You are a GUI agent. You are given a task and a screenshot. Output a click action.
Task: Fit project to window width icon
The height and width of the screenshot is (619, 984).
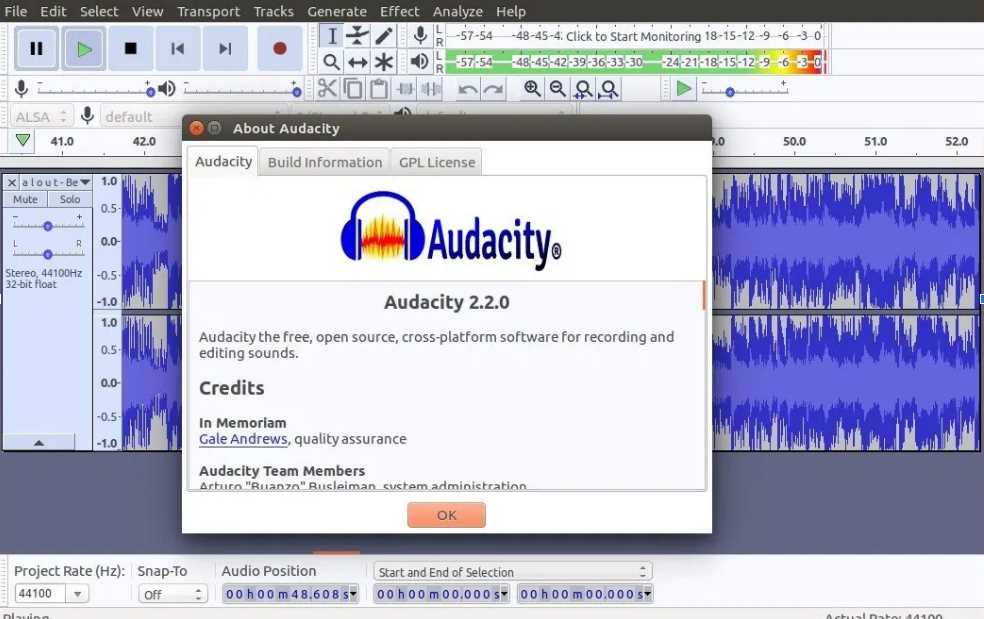pyautogui.click(x=609, y=89)
